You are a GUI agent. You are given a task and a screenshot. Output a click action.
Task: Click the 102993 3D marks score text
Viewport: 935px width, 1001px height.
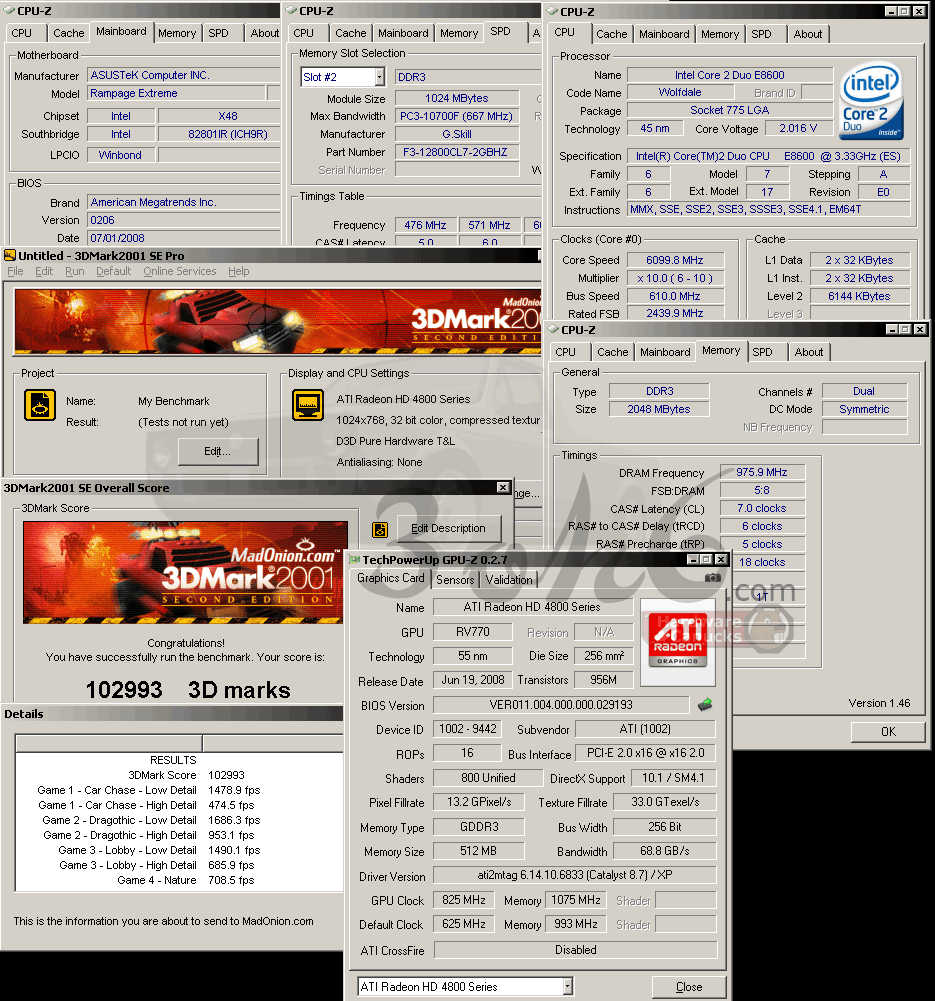click(188, 689)
